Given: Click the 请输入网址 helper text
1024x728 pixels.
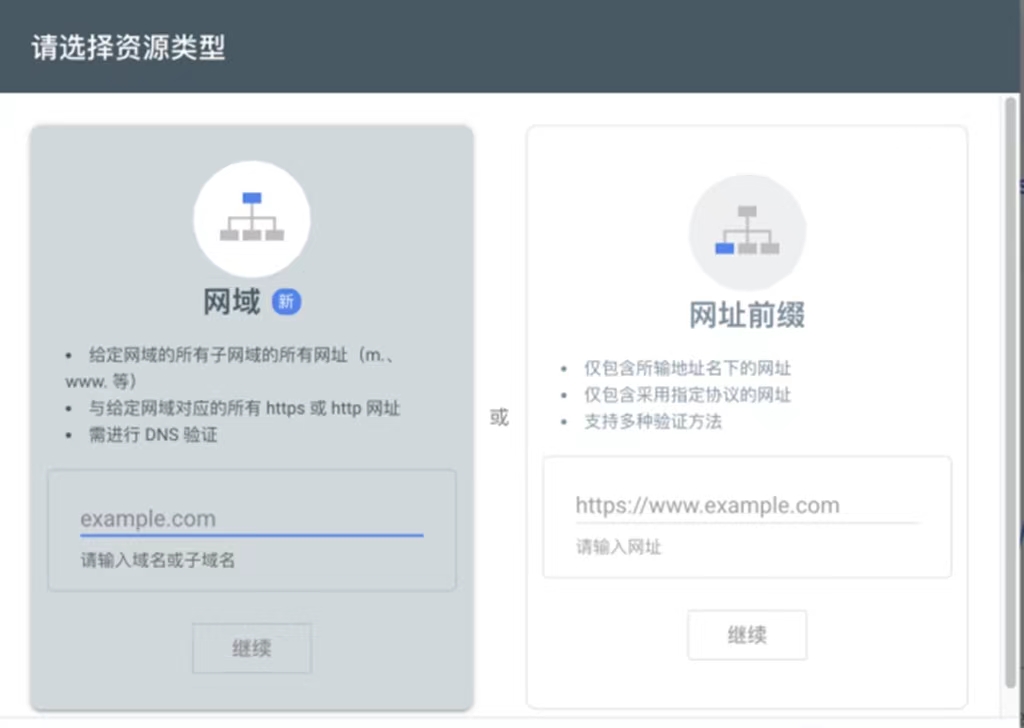Looking at the screenshot, I should (618, 547).
